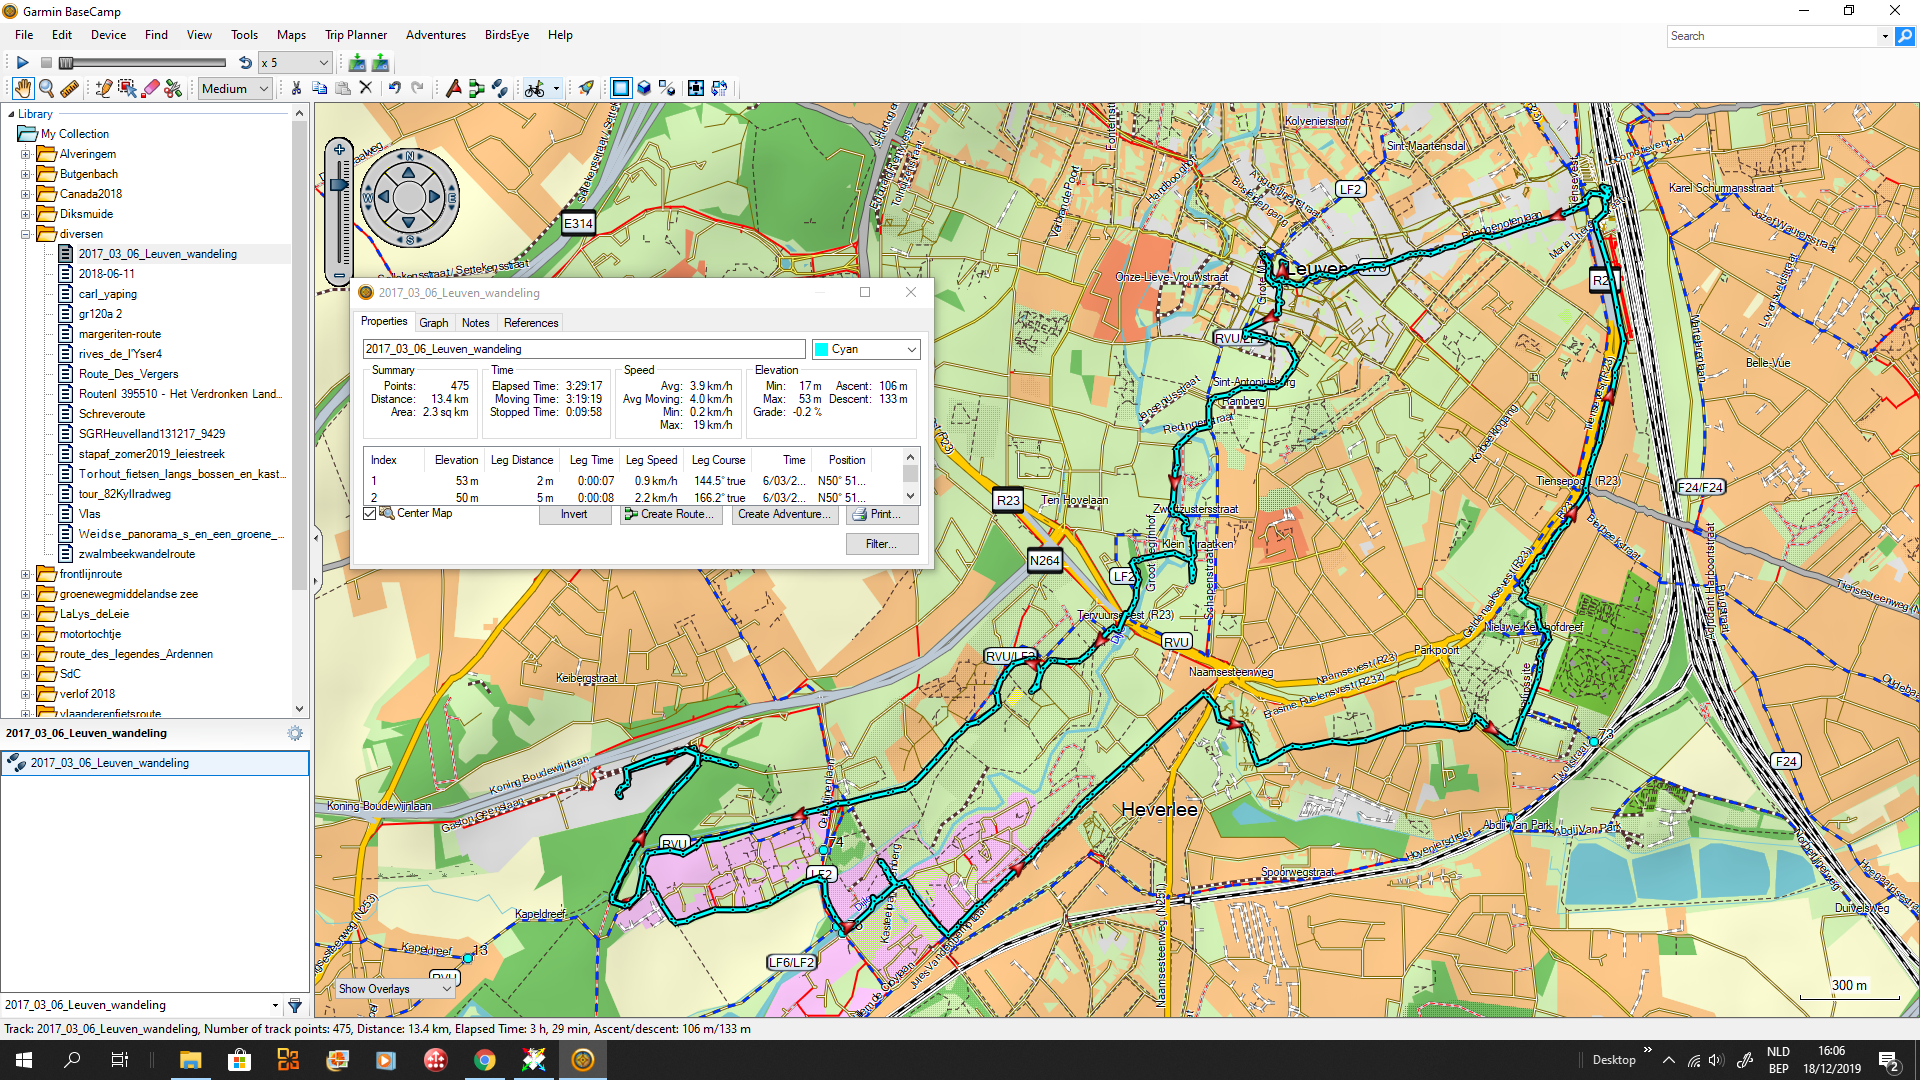Expand the Canada2018 folder
This screenshot has height=1080, width=1920.
[x=25, y=194]
